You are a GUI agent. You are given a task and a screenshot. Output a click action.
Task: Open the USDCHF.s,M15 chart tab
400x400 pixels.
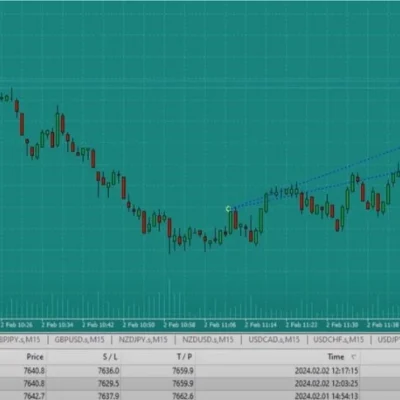[x=338, y=340]
